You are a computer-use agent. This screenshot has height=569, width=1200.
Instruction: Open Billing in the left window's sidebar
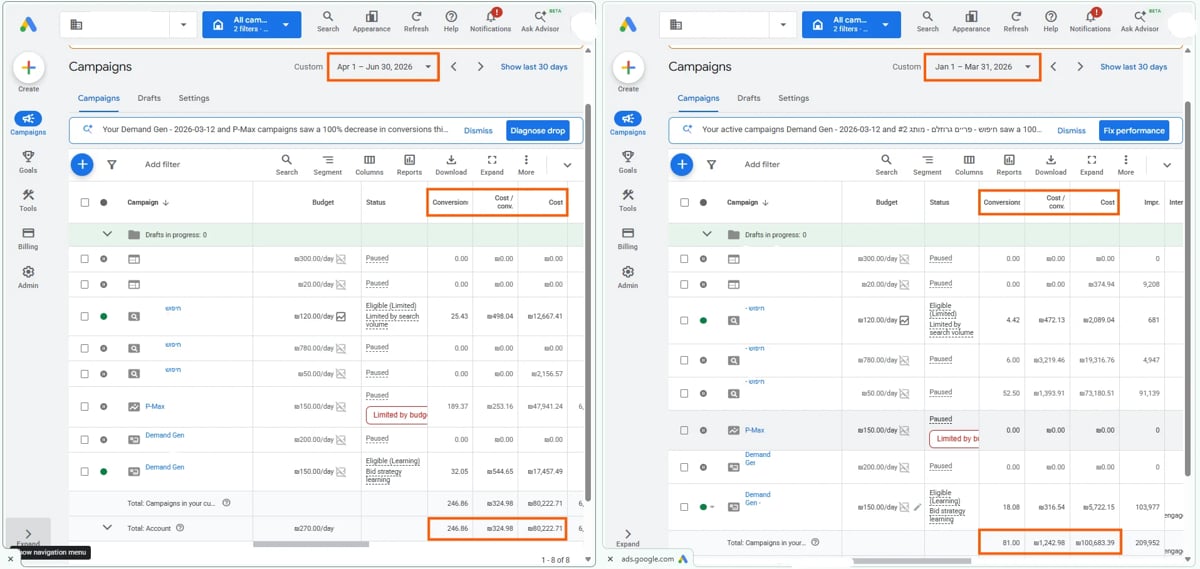[x=28, y=238]
